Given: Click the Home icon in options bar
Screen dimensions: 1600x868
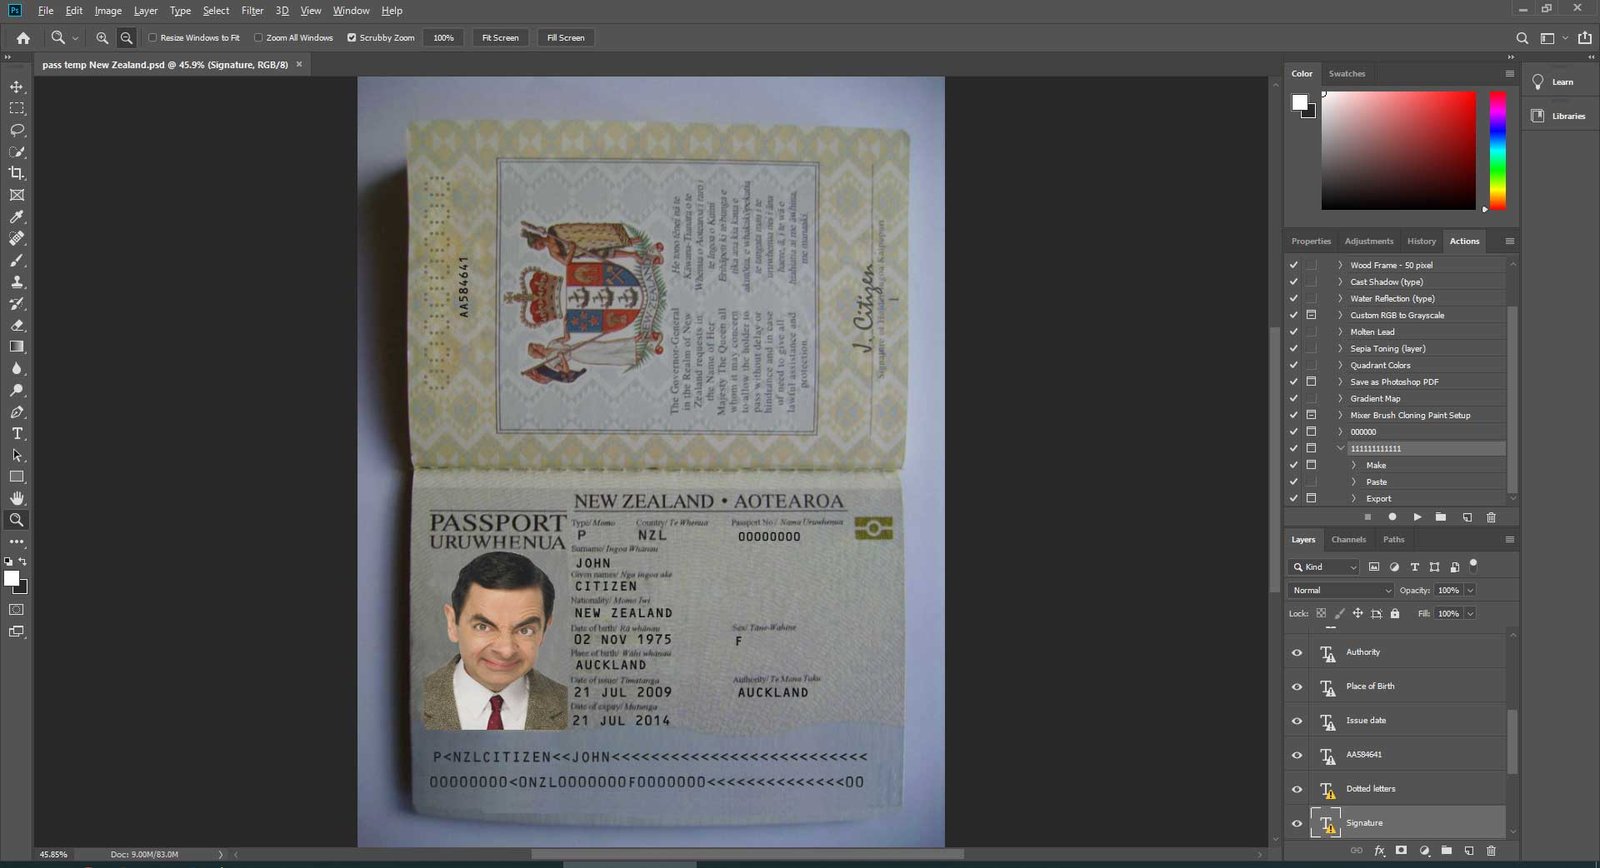Looking at the screenshot, I should click(23, 38).
